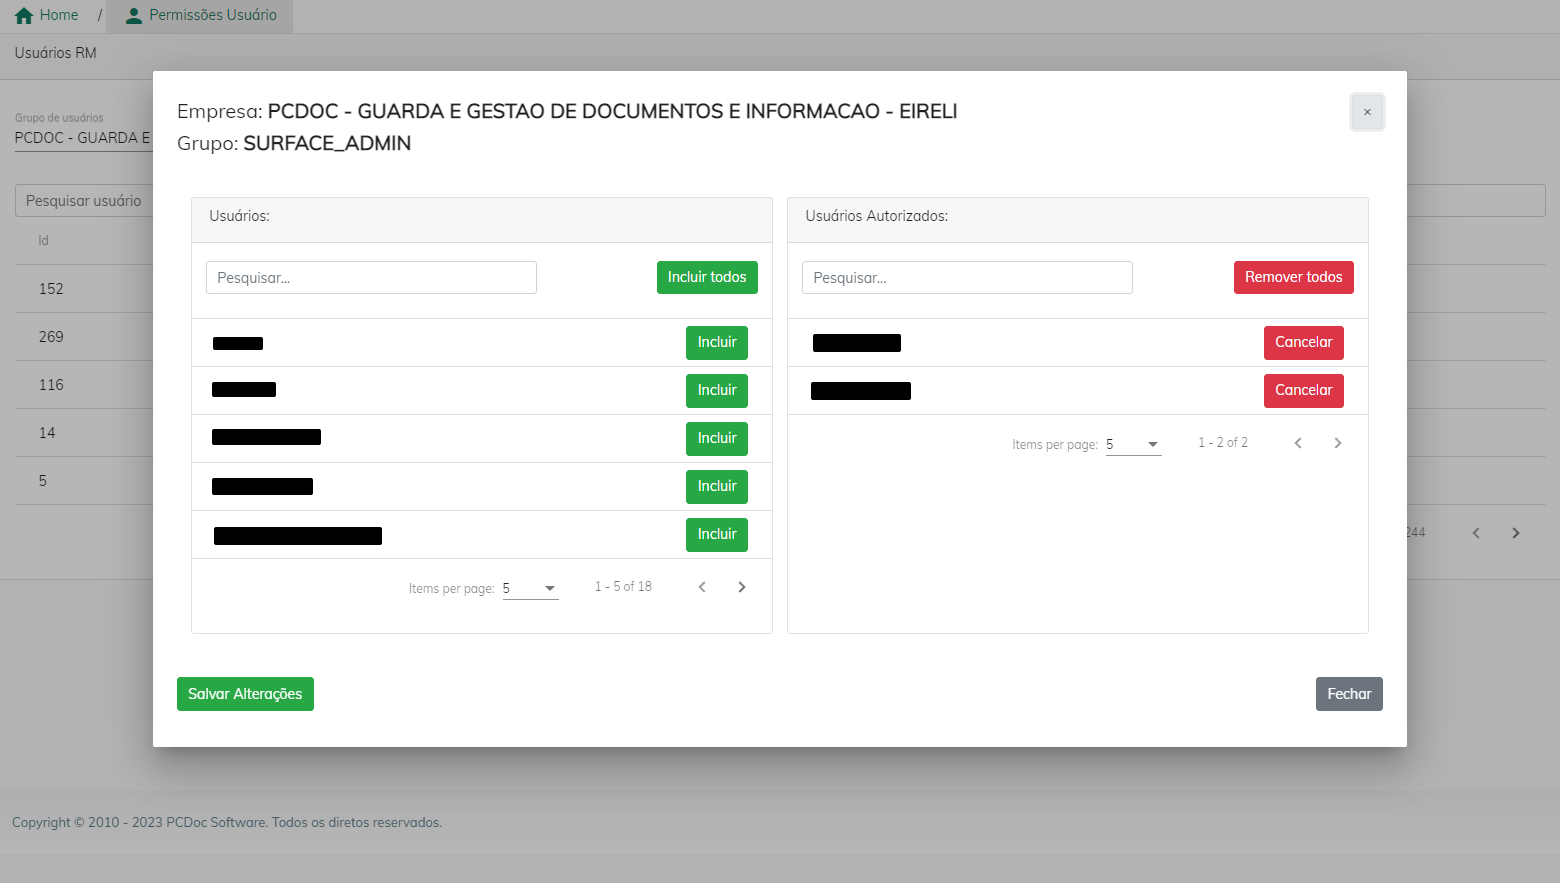The height and width of the screenshot is (883, 1560).
Task: Click the '1 - 2 of 2' range label
Action: tap(1223, 443)
